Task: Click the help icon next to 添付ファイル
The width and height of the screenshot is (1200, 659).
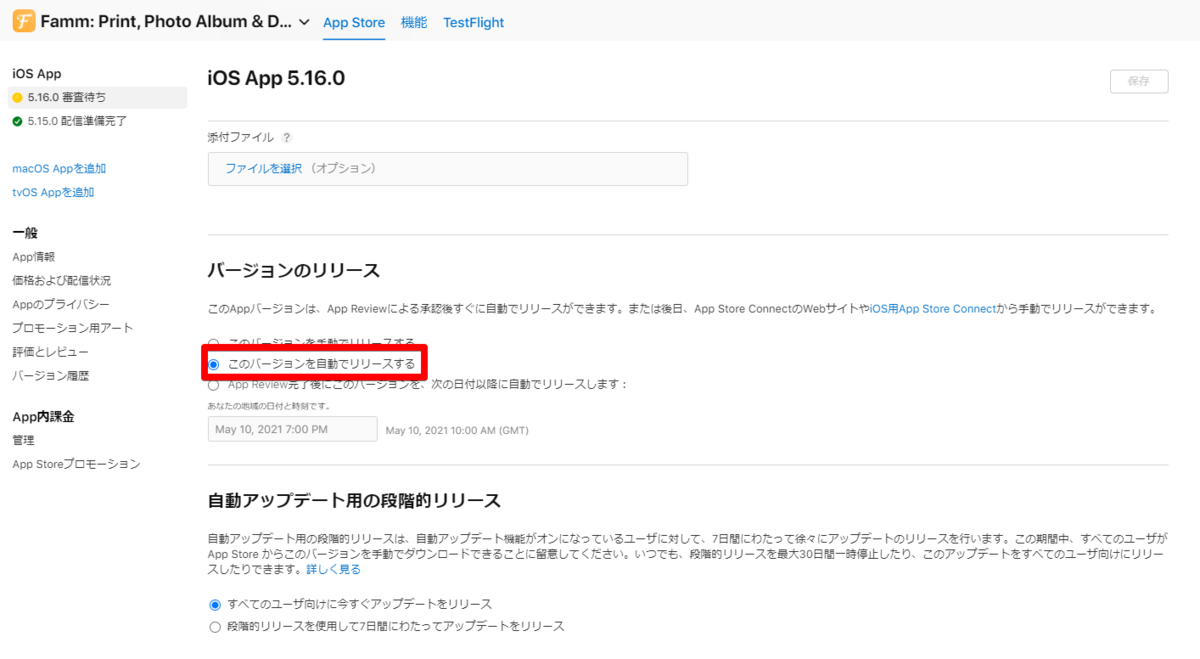Action: coord(287,138)
